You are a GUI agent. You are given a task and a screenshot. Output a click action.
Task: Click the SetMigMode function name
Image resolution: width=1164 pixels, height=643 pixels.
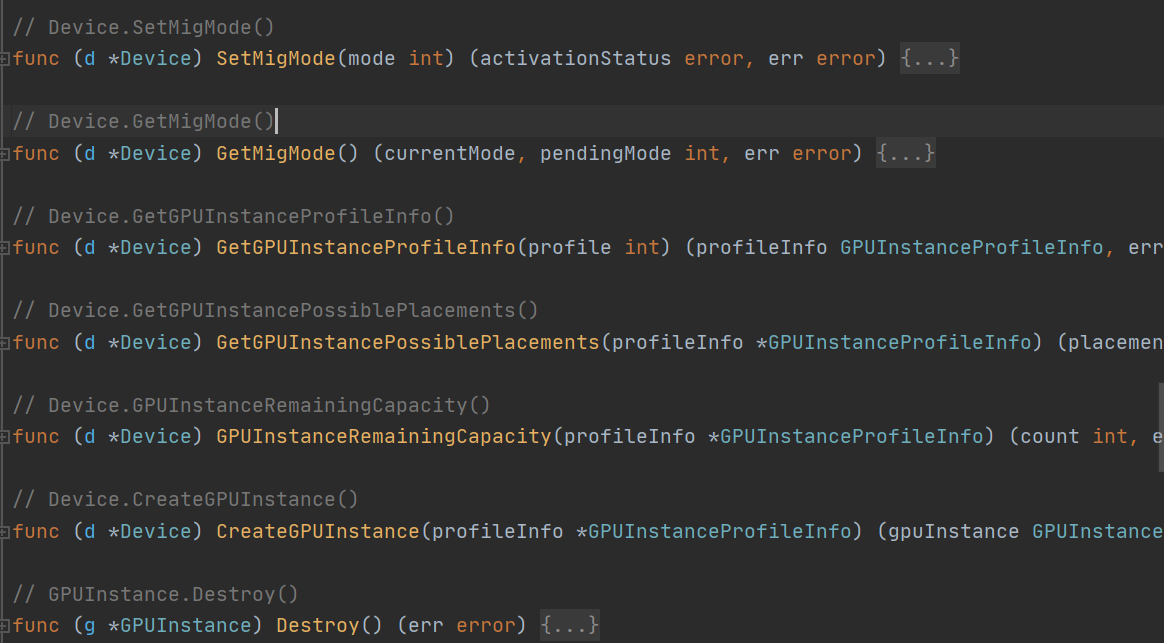(x=275, y=59)
